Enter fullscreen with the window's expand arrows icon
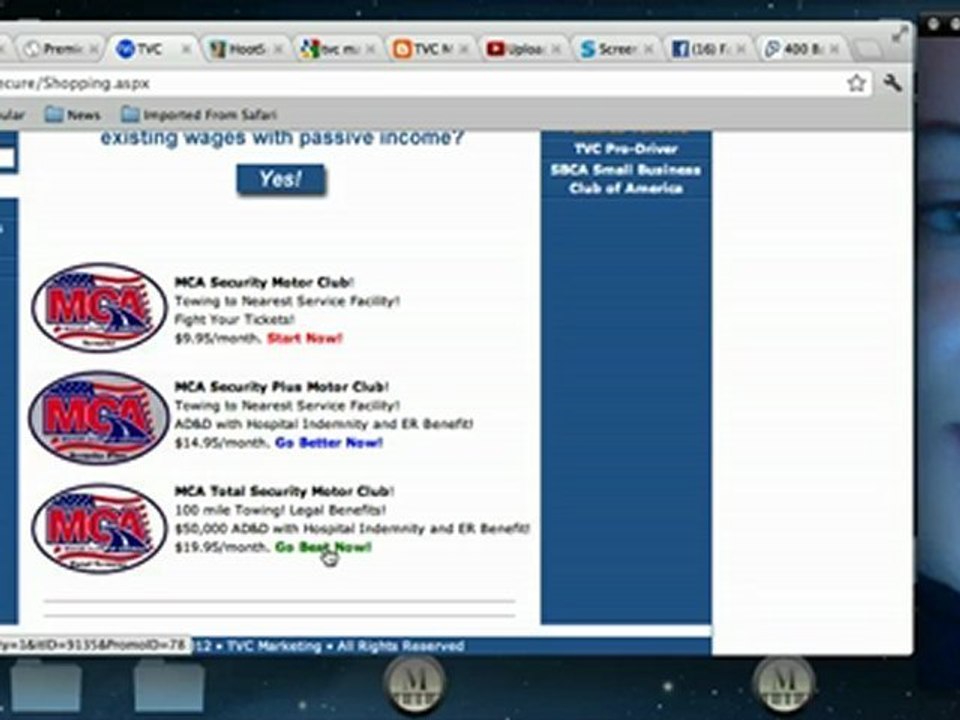The width and height of the screenshot is (960, 720). point(900,34)
